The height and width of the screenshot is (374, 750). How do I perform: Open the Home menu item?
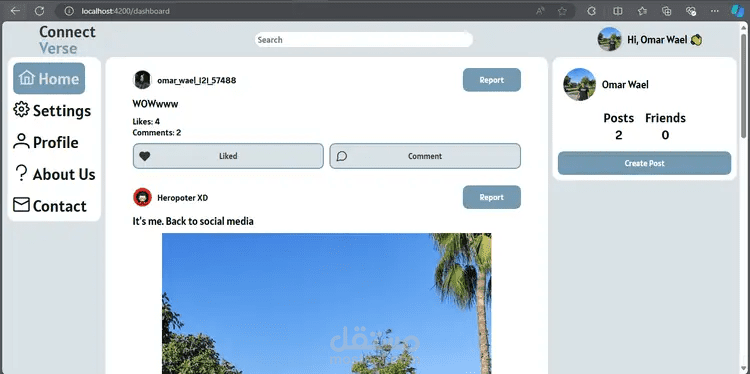click(x=49, y=78)
